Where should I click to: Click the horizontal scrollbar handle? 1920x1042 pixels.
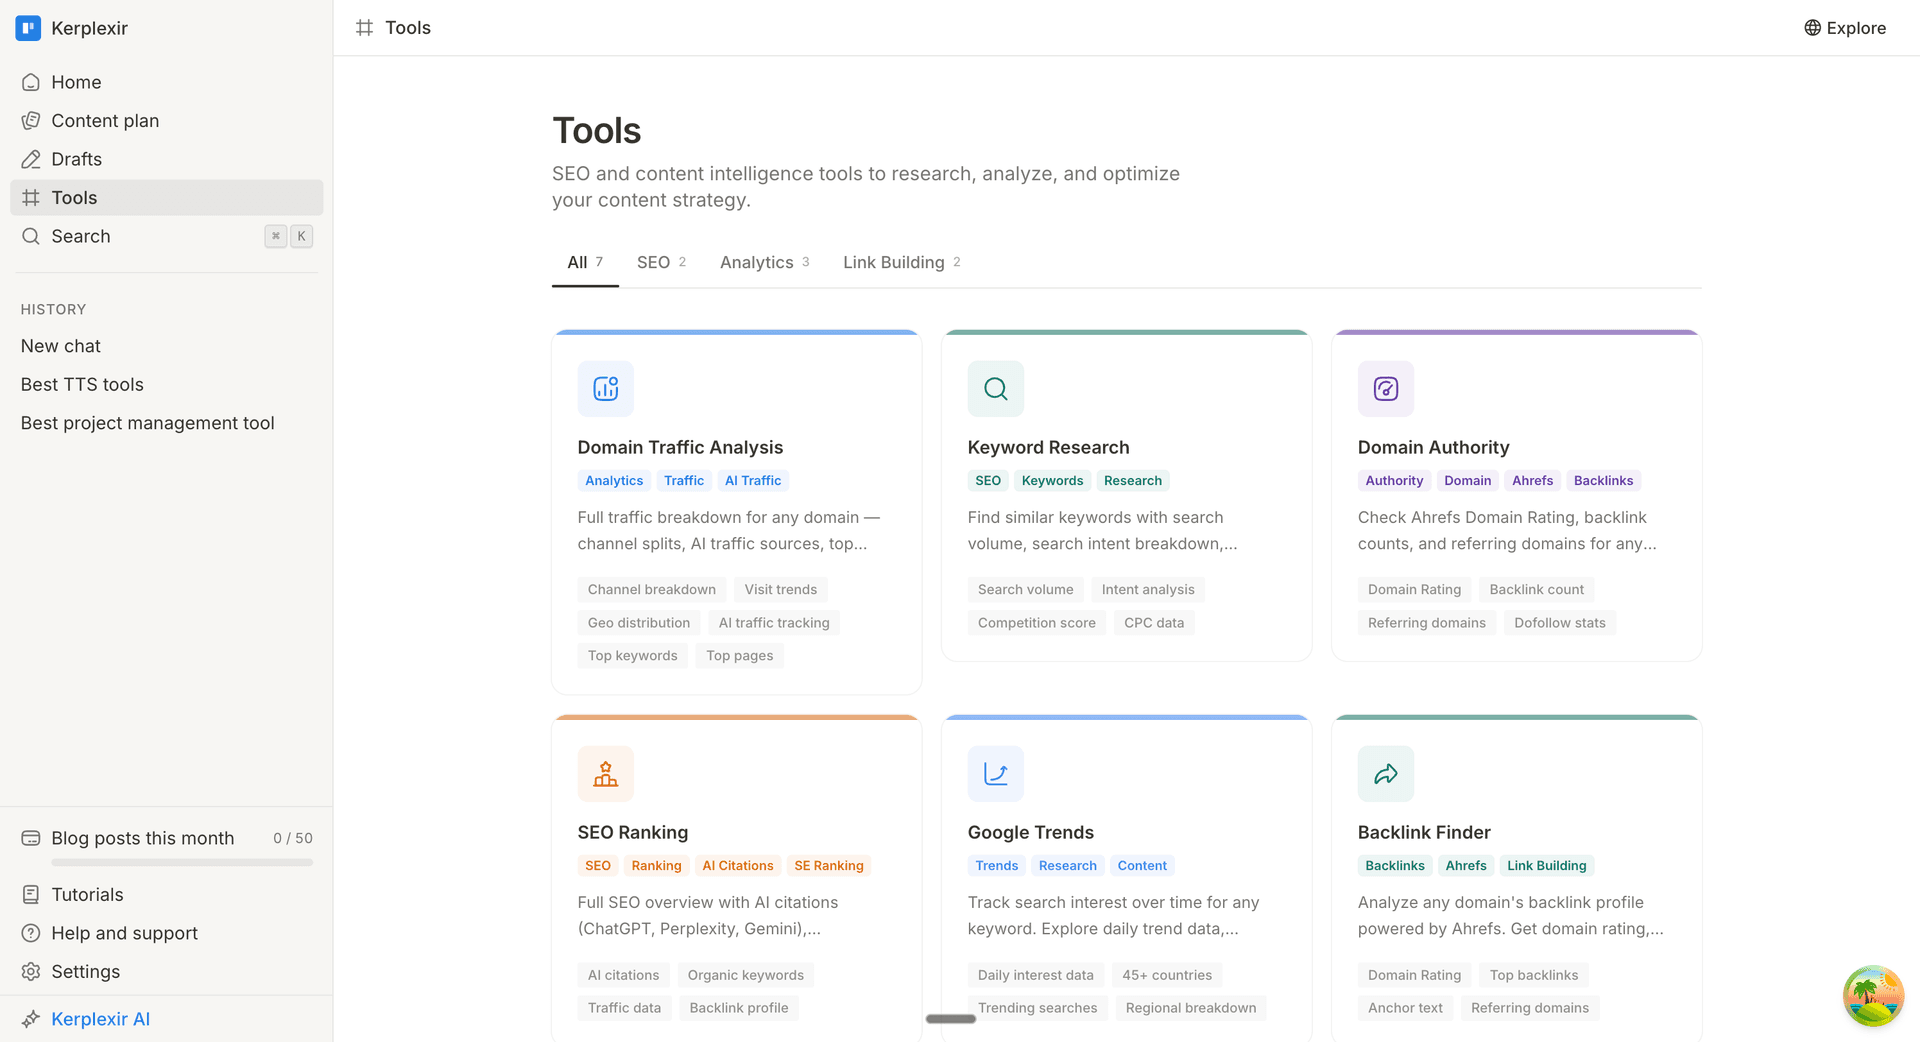click(x=949, y=1019)
